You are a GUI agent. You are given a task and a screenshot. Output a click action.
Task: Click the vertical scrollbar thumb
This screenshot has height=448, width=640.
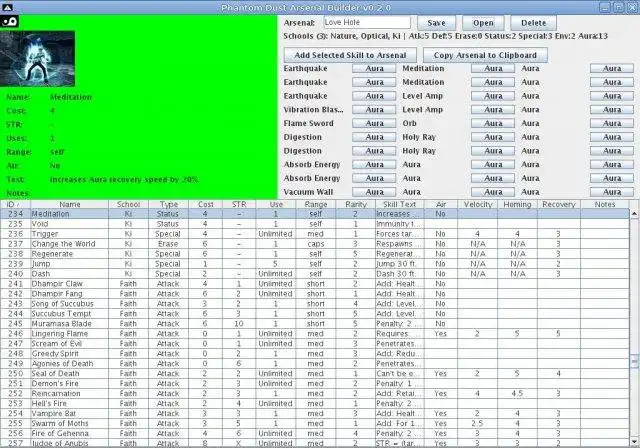[x=634, y=361]
